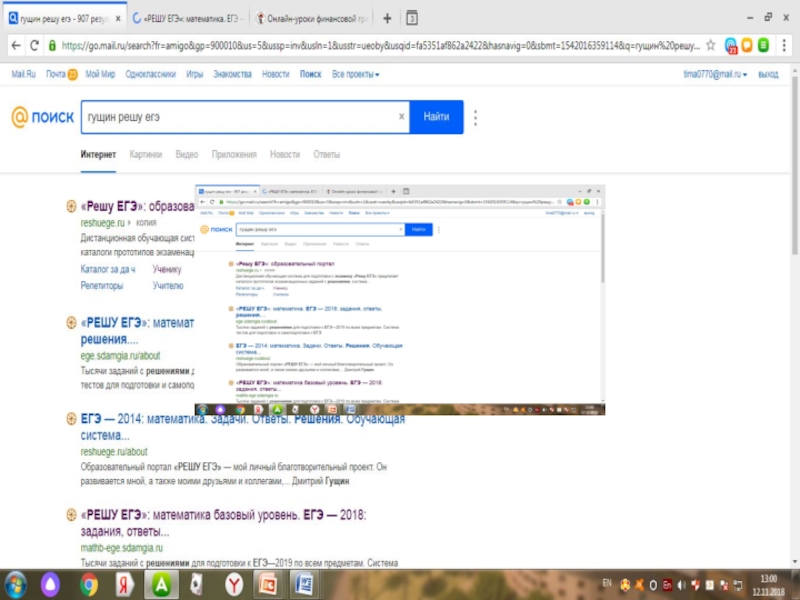Bookmark this page with the star icon

711,45
